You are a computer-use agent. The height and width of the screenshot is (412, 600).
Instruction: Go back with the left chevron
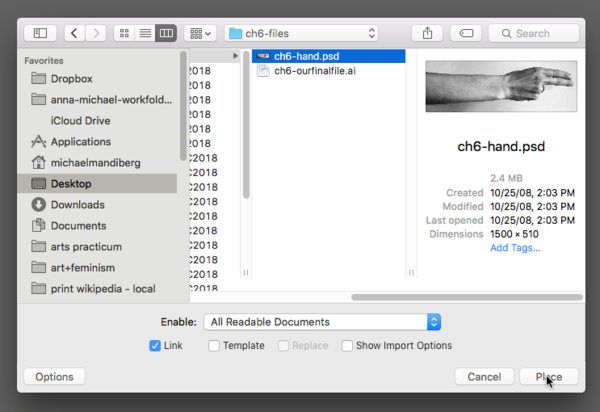pyautogui.click(x=75, y=33)
